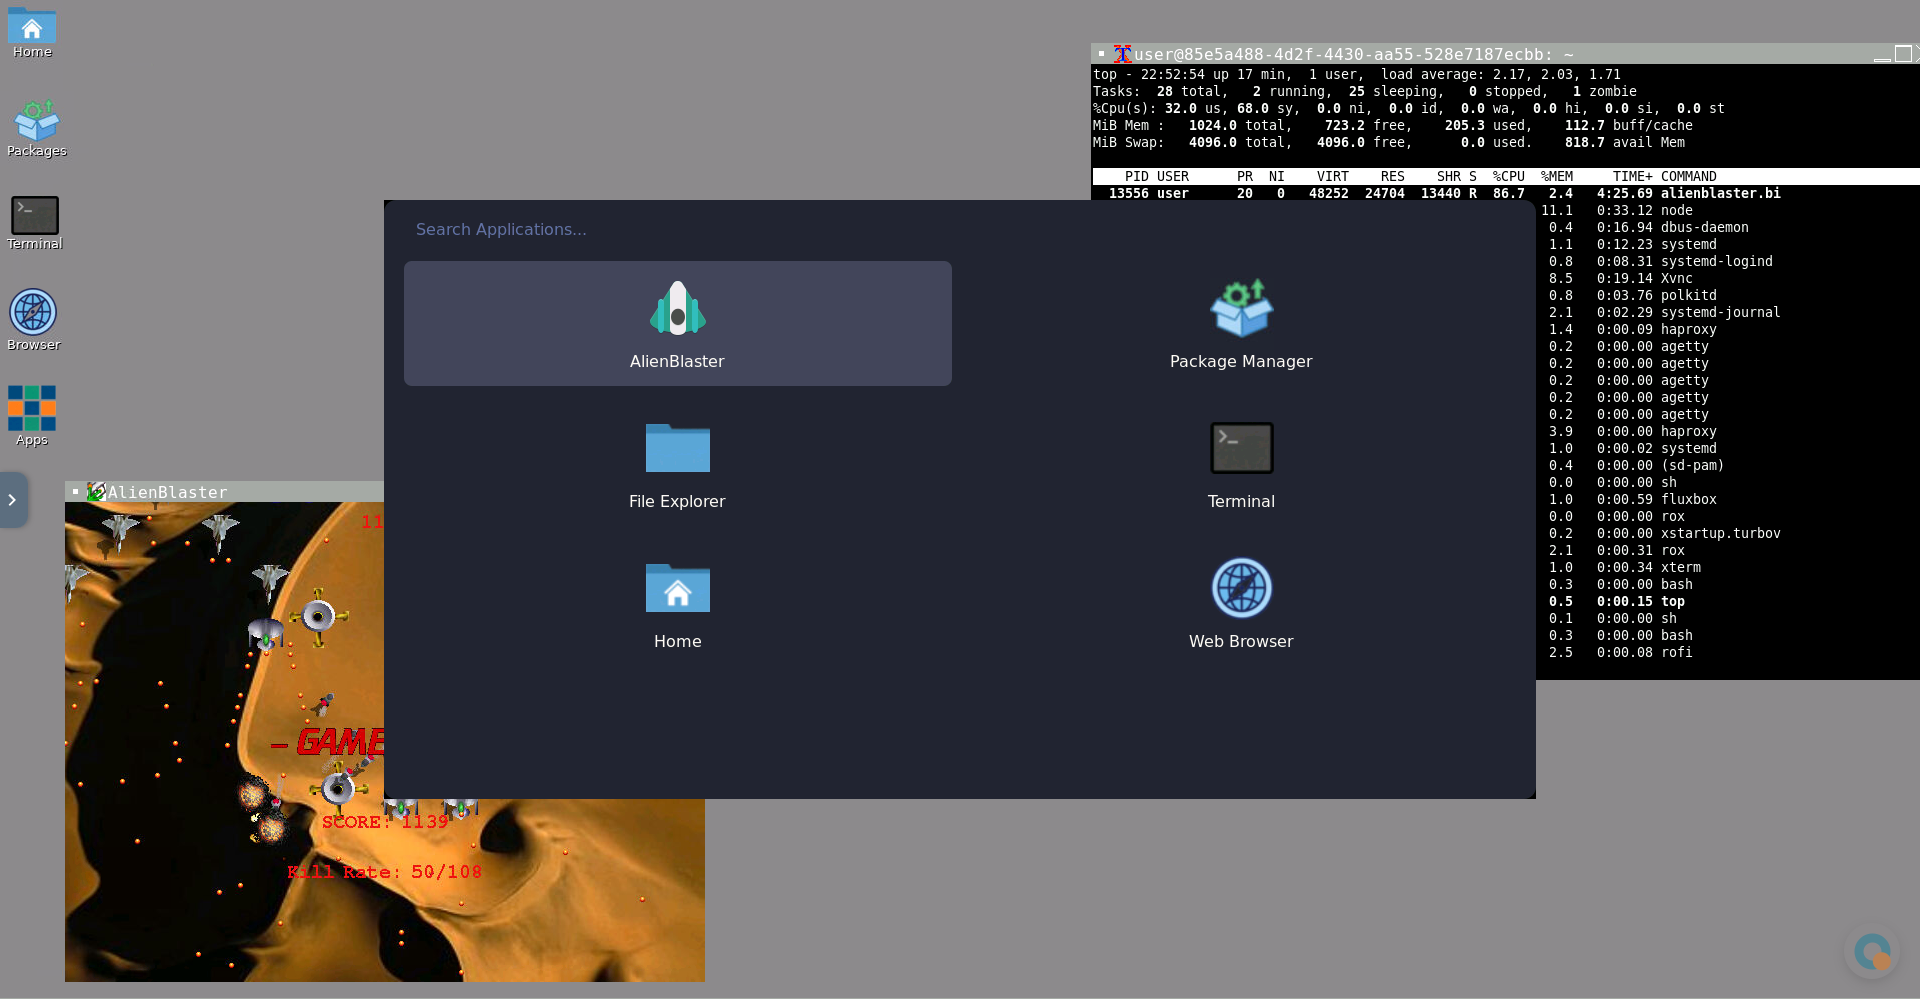Click the Home icon on the desktop
This screenshot has width=1920, height=999.
32,32
